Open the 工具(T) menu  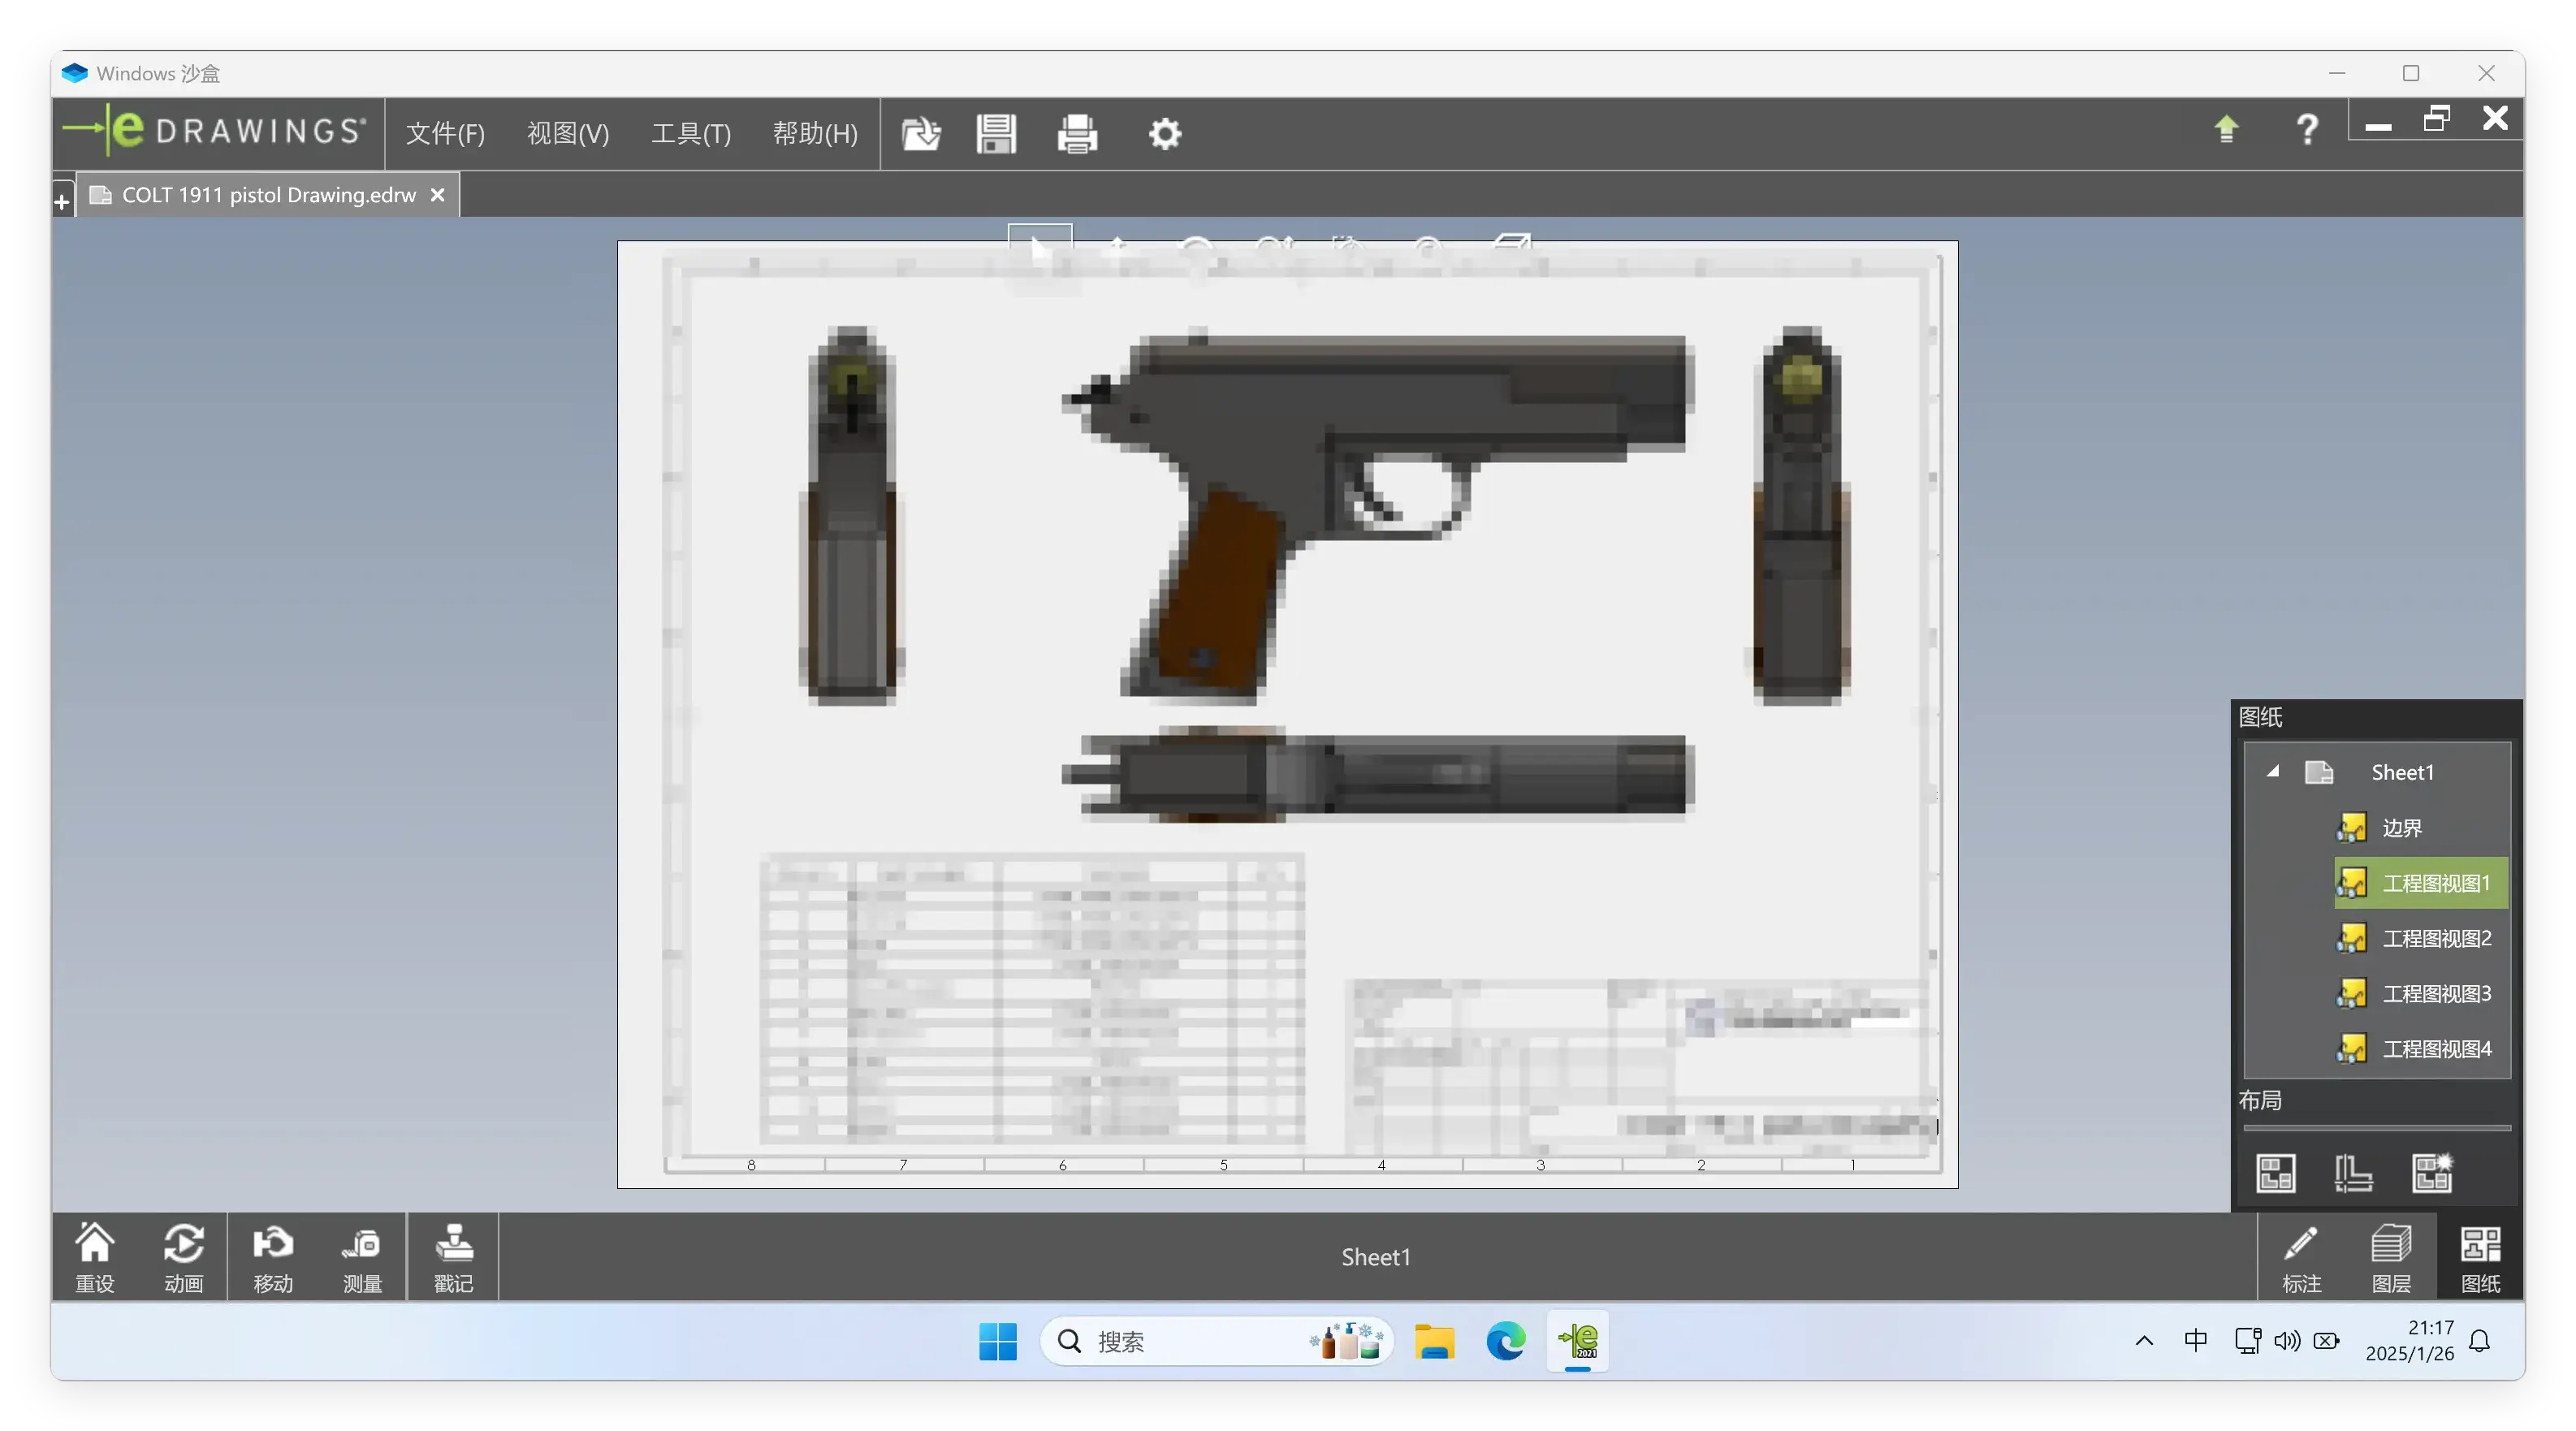[x=691, y=133]
